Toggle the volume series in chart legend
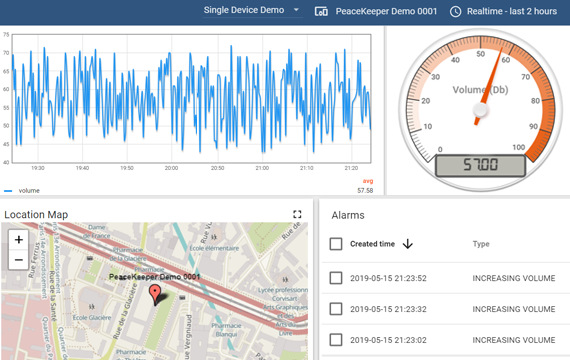The image size is (570, 360). coord(22,191)
